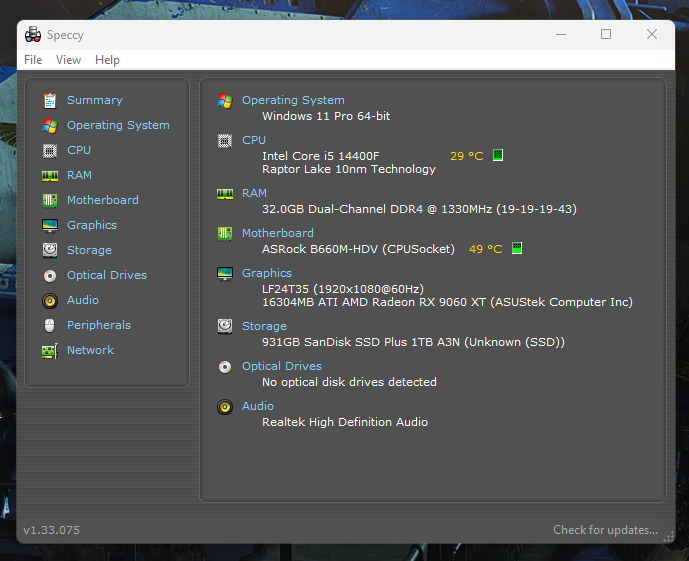Open the Operating System heading link in summary
The height and width of the screenshot is (561, 689).
click(293, 100)
